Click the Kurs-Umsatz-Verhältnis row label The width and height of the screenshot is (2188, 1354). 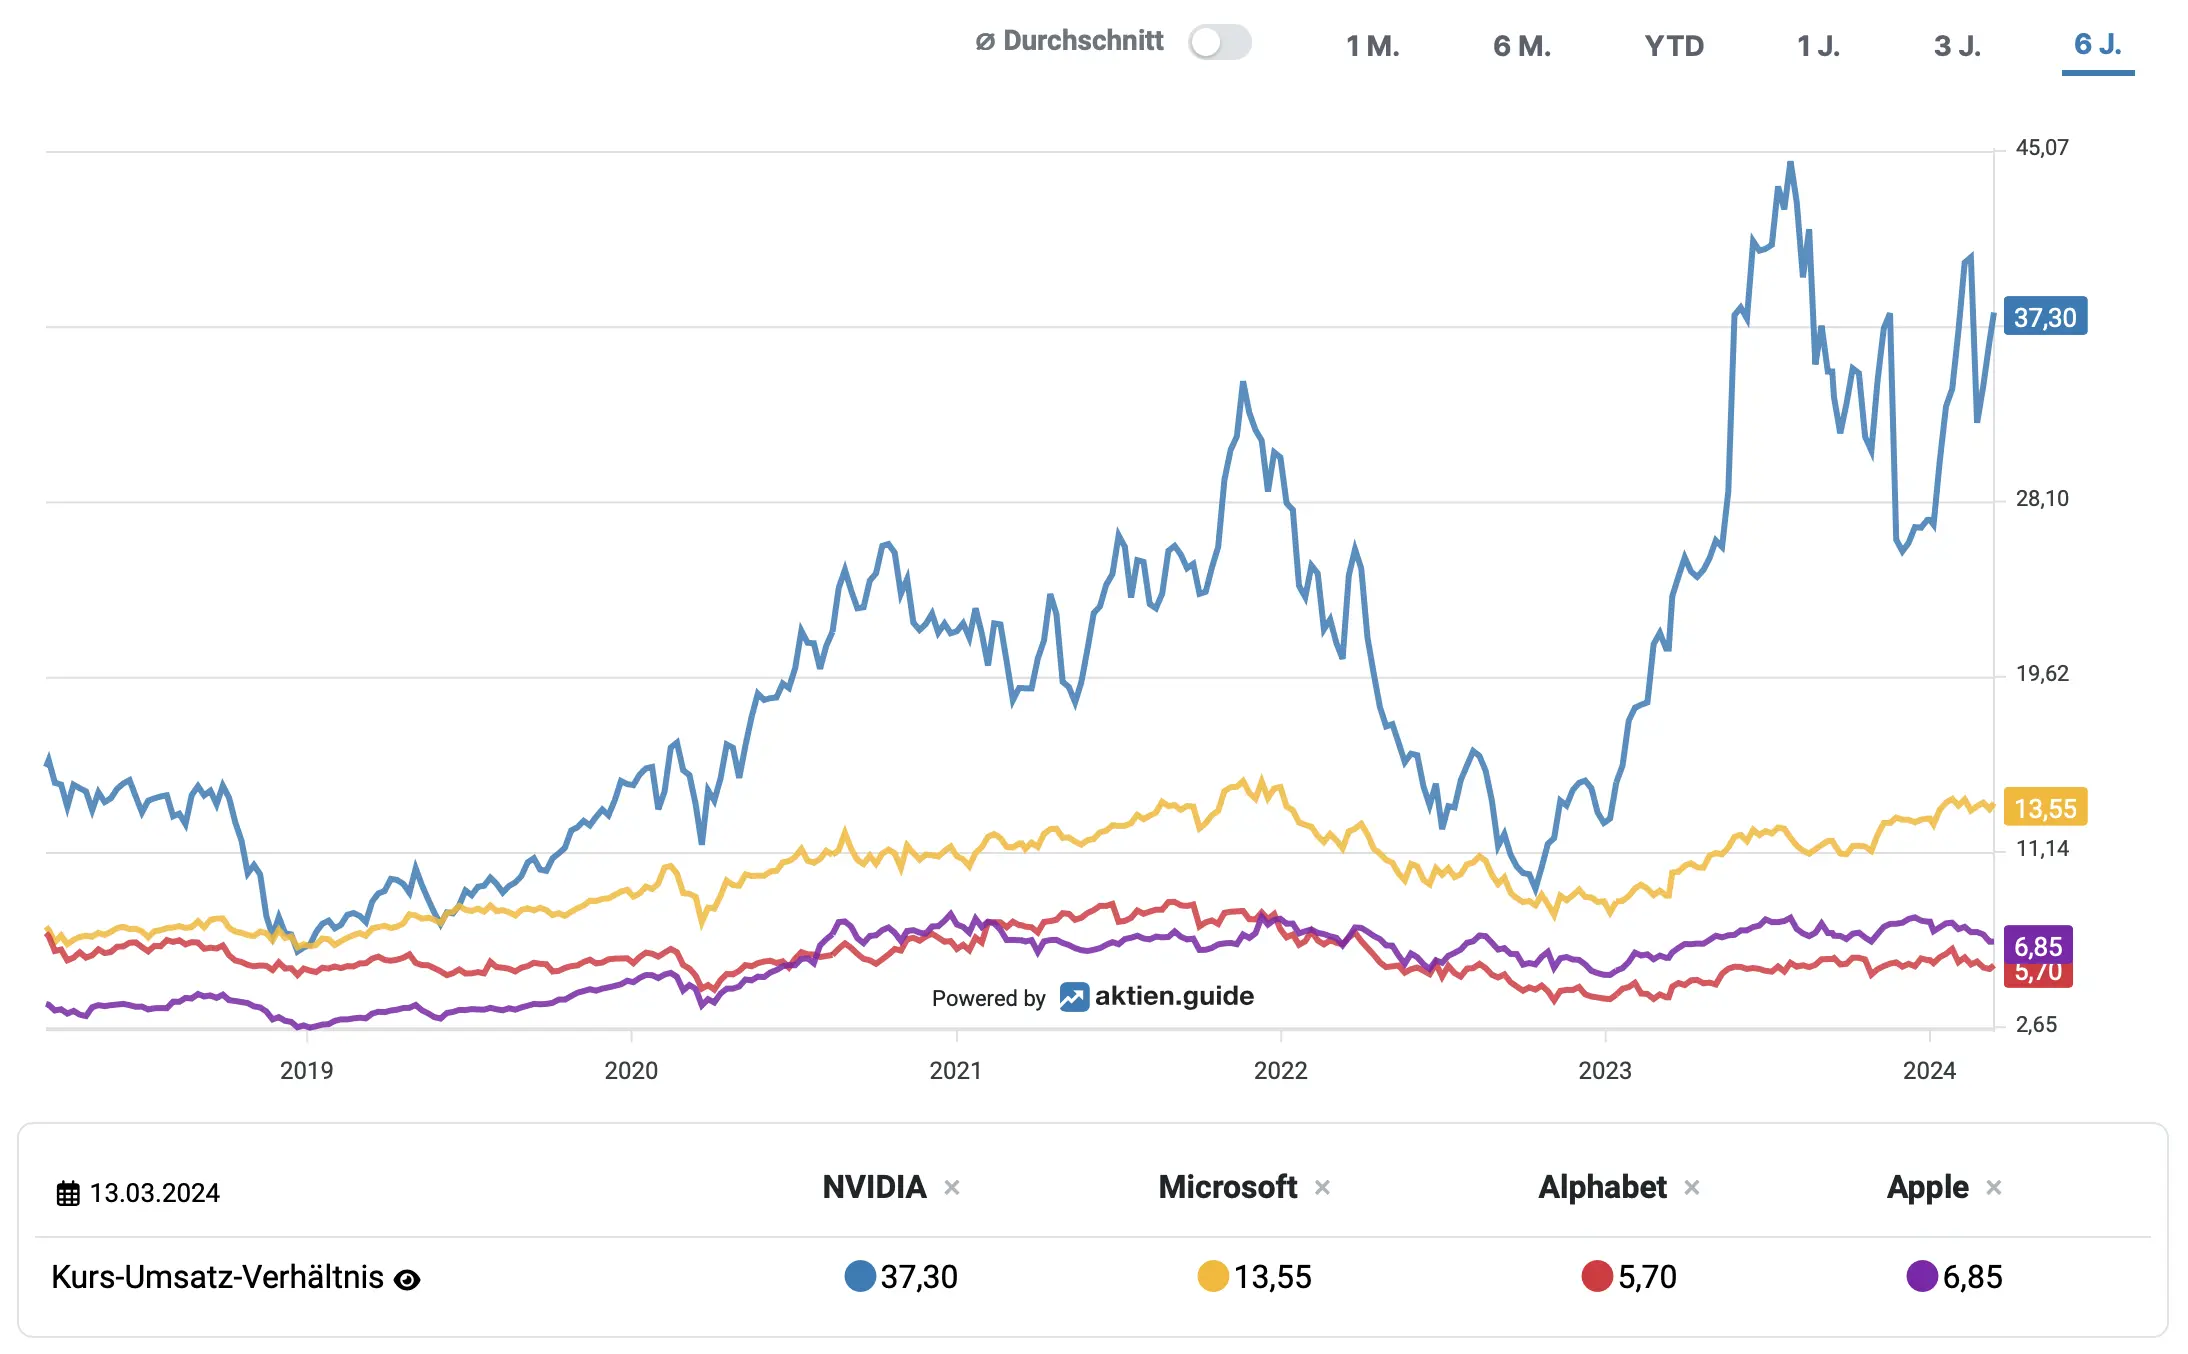coord(217,1277)
